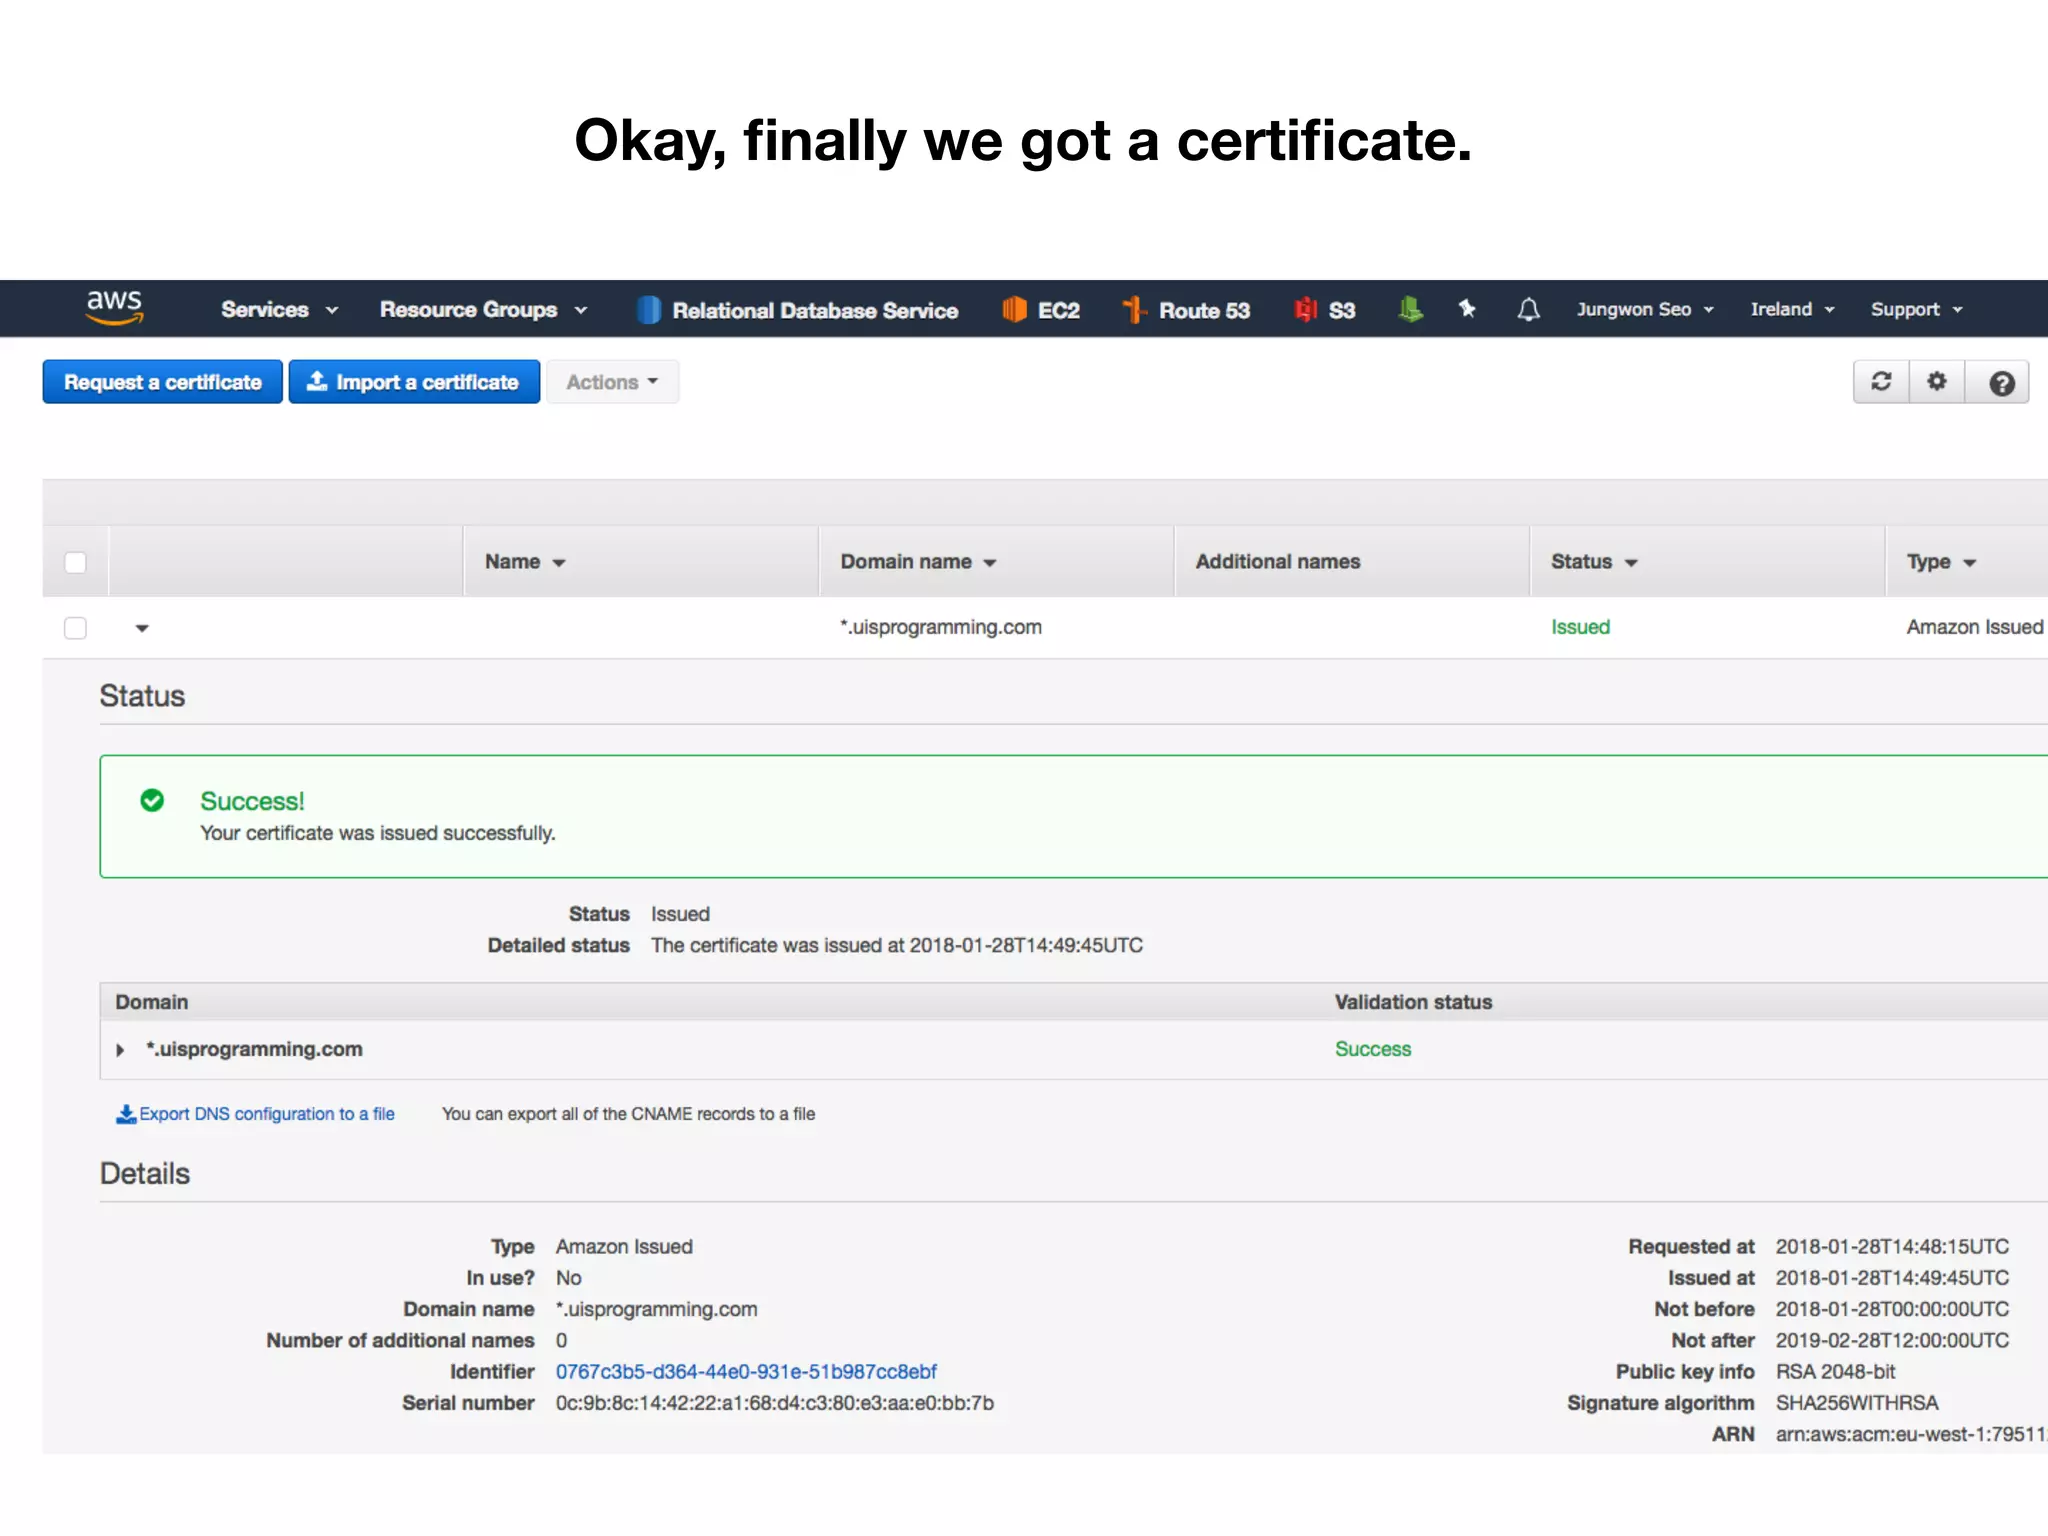2048x1536 pixels.
Task: Open the Resource Groups menu
Action: (483, 310)
